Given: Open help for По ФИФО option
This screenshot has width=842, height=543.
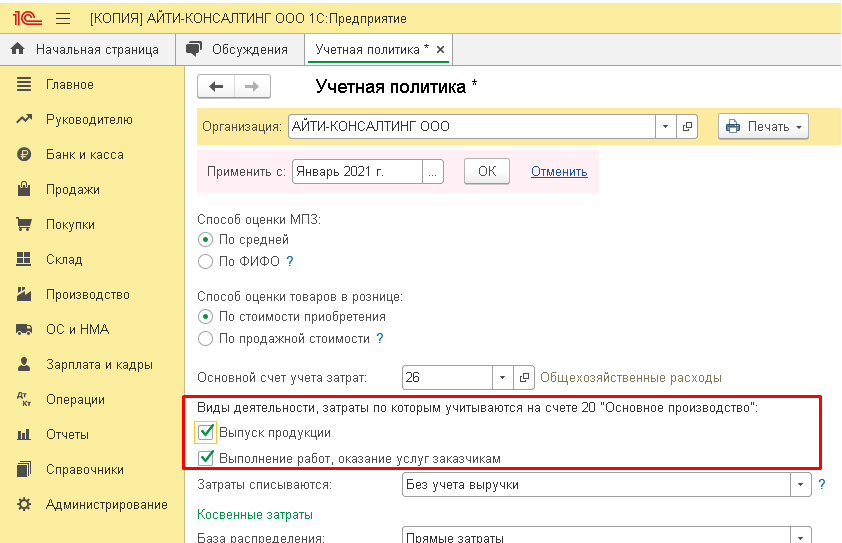Looking at the screenshot, I should coord(290,262).
